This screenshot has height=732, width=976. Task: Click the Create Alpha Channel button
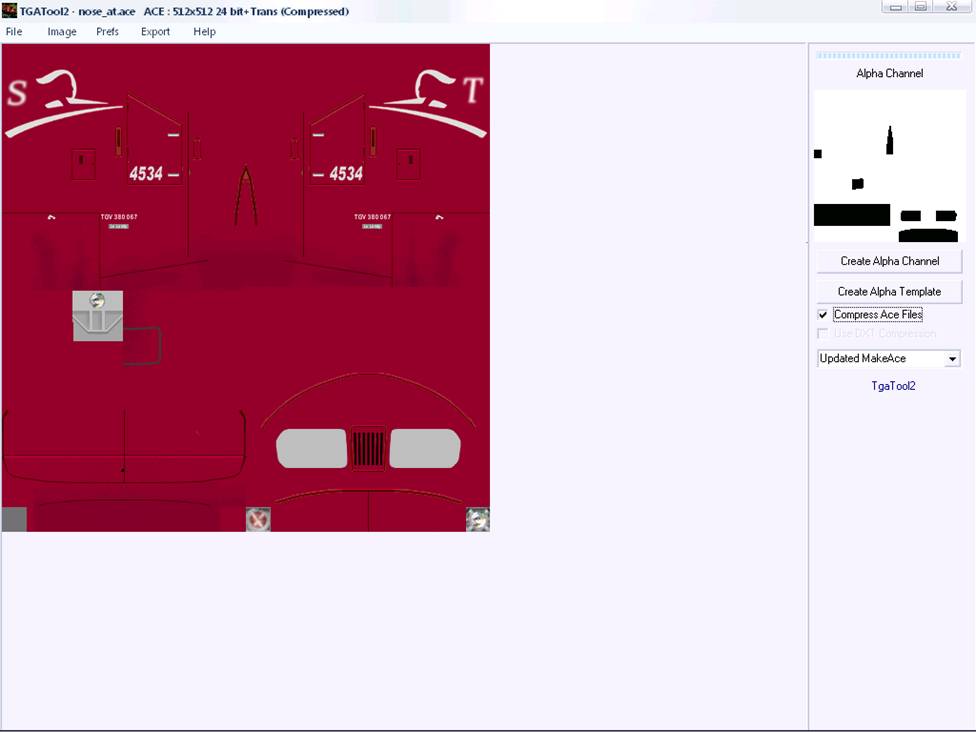coord(889,261)
